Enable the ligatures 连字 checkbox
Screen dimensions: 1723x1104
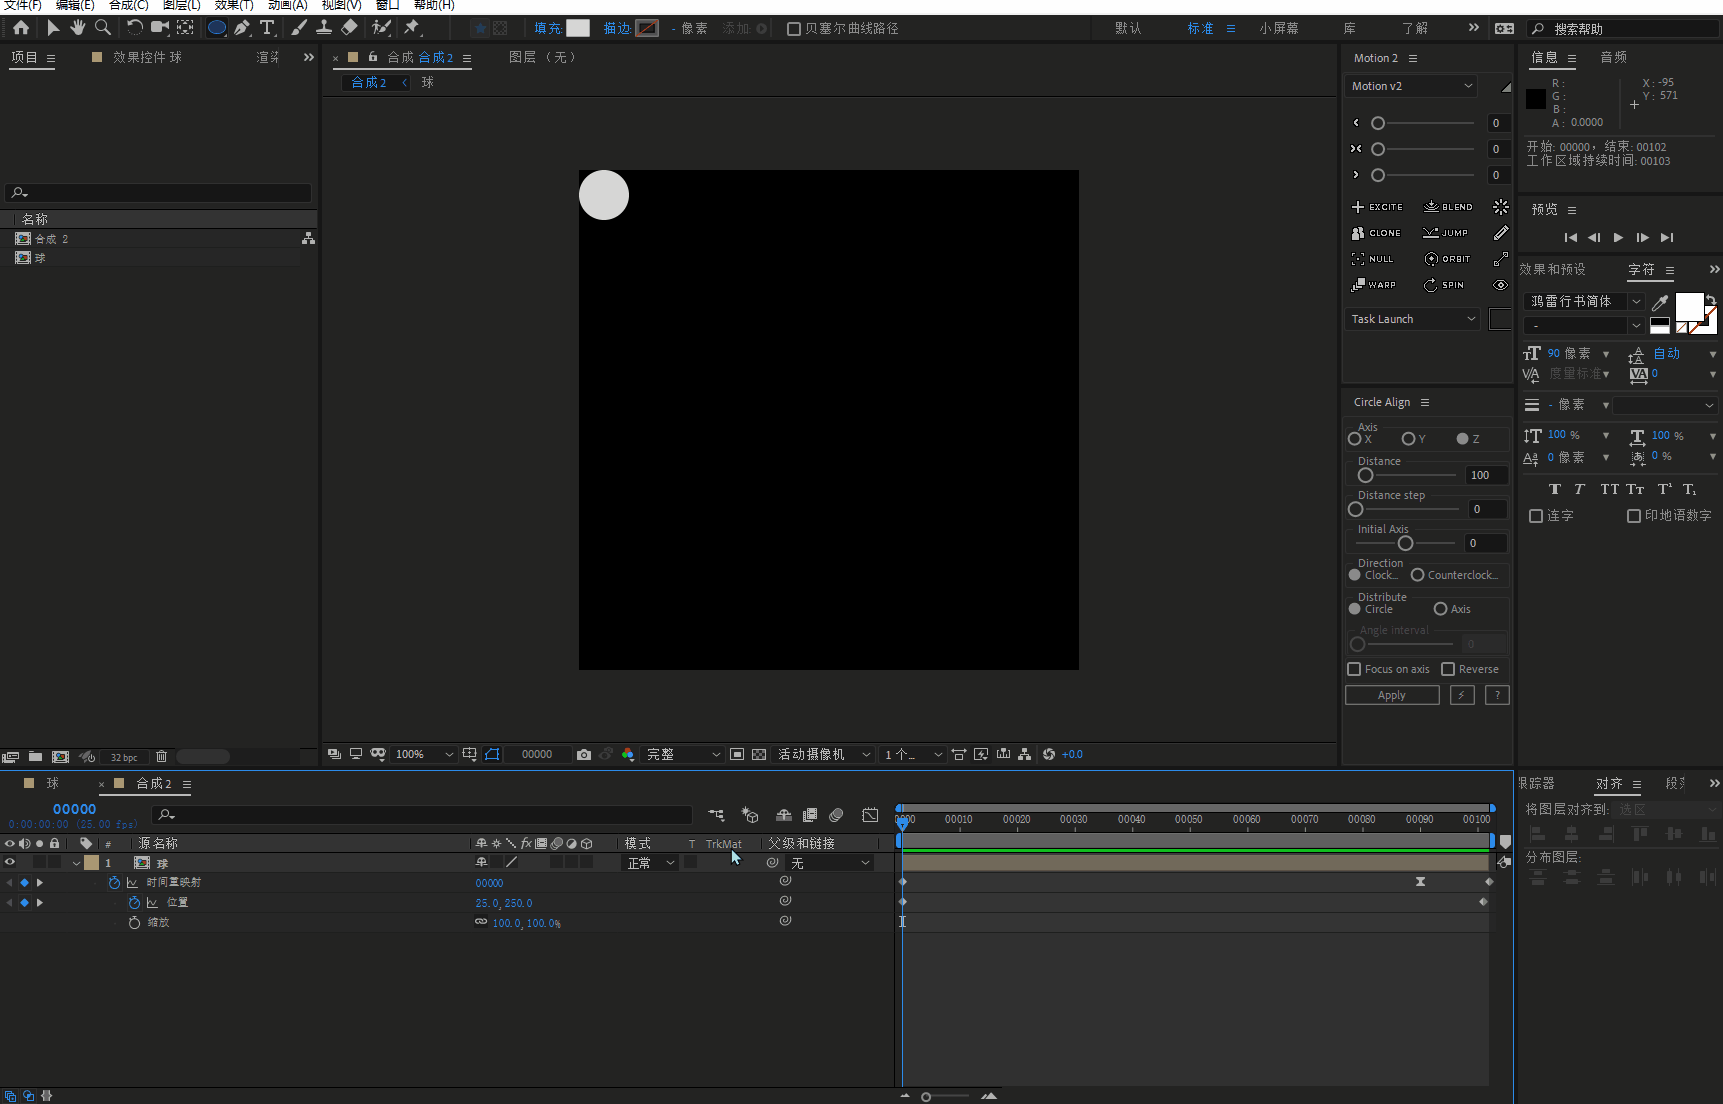tap(1536, 516)
